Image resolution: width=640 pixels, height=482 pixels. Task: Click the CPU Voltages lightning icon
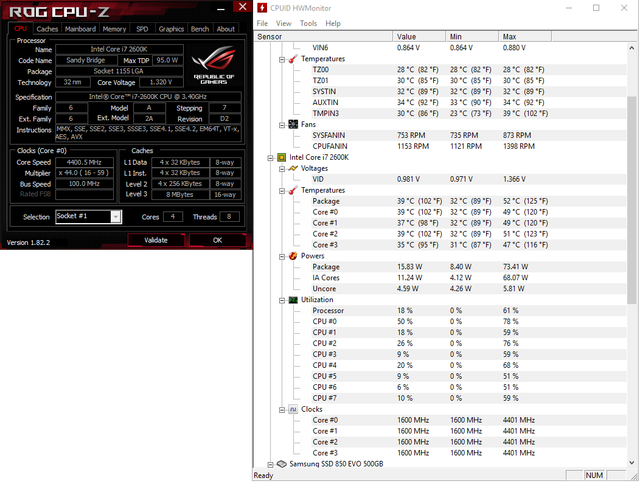(x=293, y=168)
